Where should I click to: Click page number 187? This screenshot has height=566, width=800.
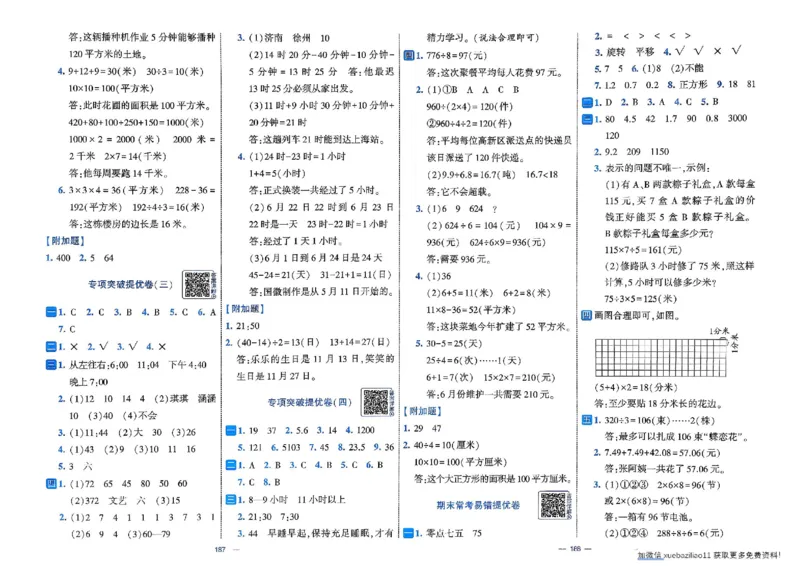coord(220,549)
